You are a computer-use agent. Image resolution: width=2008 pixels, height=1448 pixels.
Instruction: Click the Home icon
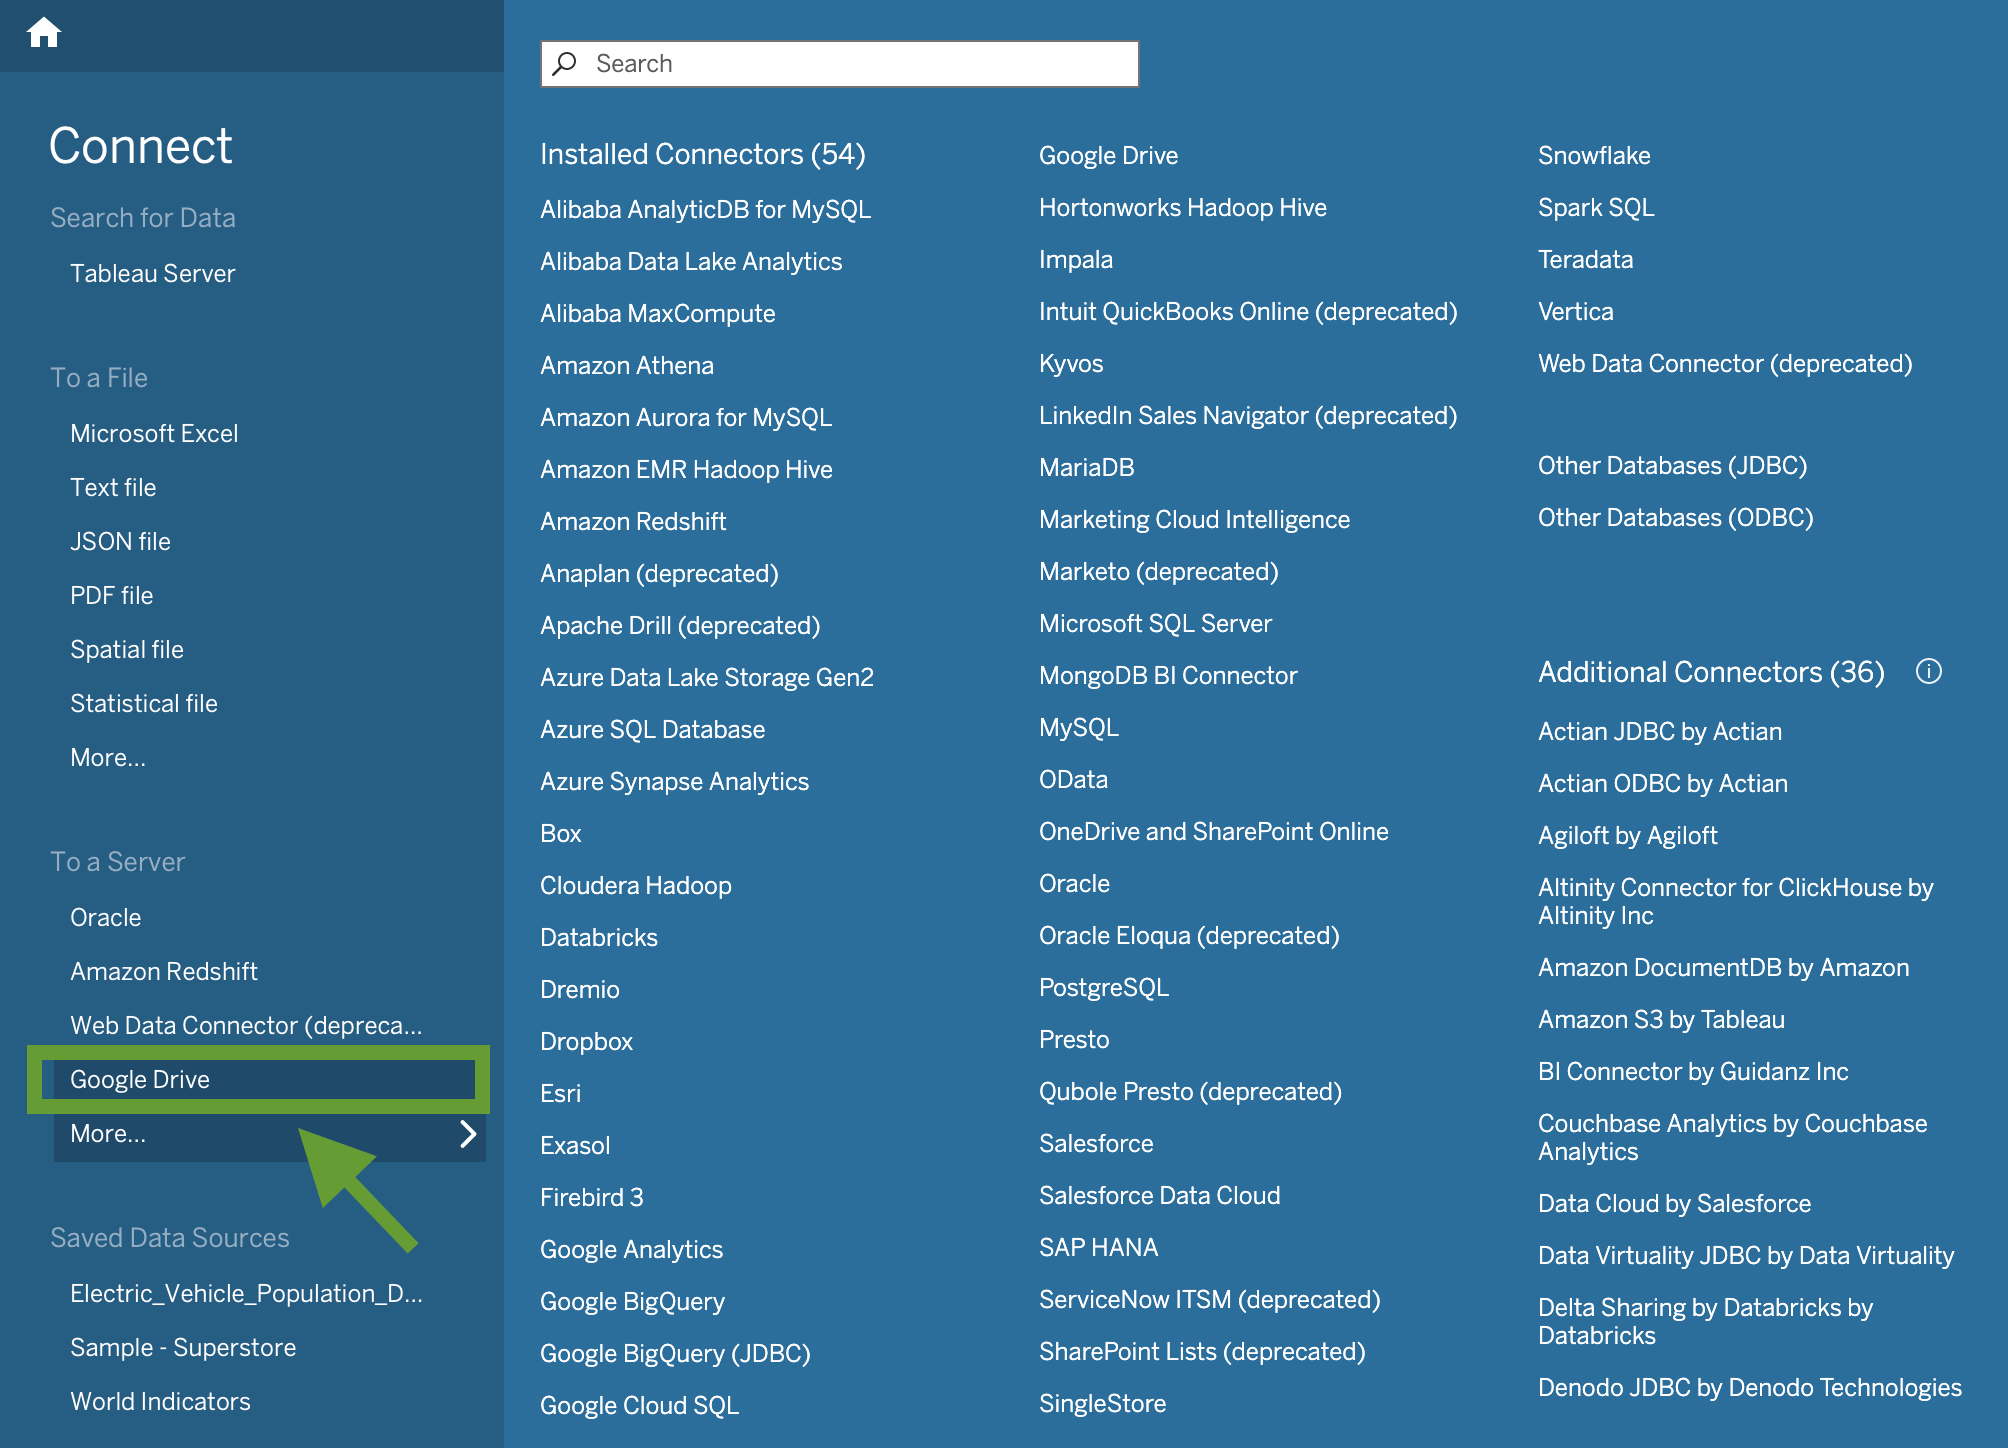point(44,33)
